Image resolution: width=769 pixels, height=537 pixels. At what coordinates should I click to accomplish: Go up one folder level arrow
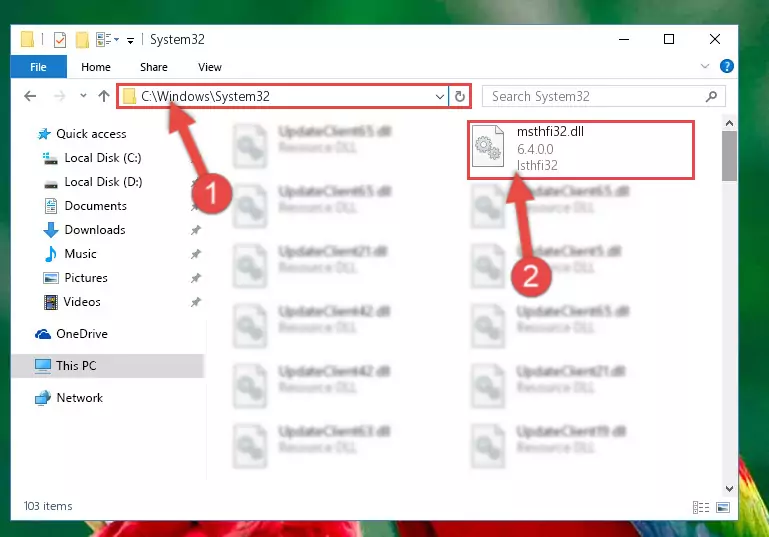(103, 96)
